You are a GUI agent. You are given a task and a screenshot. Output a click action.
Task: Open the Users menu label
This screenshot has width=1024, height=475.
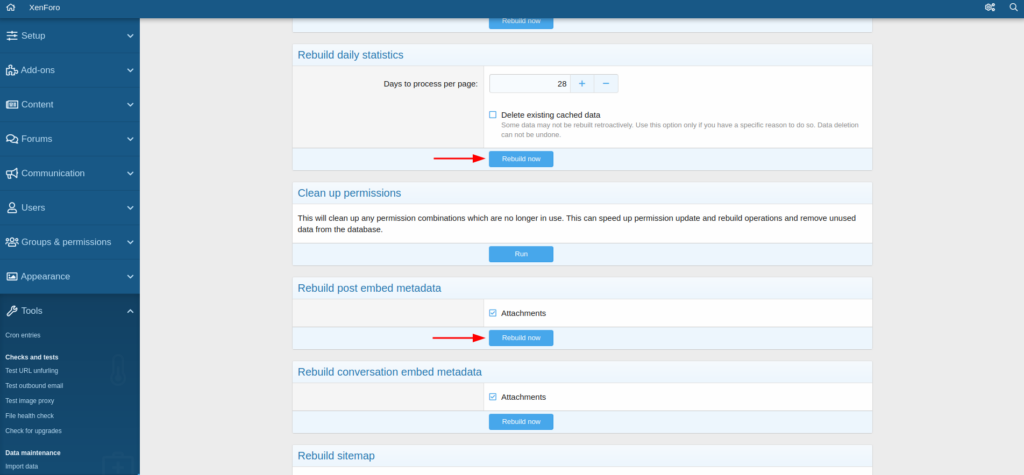click(33, 208)
